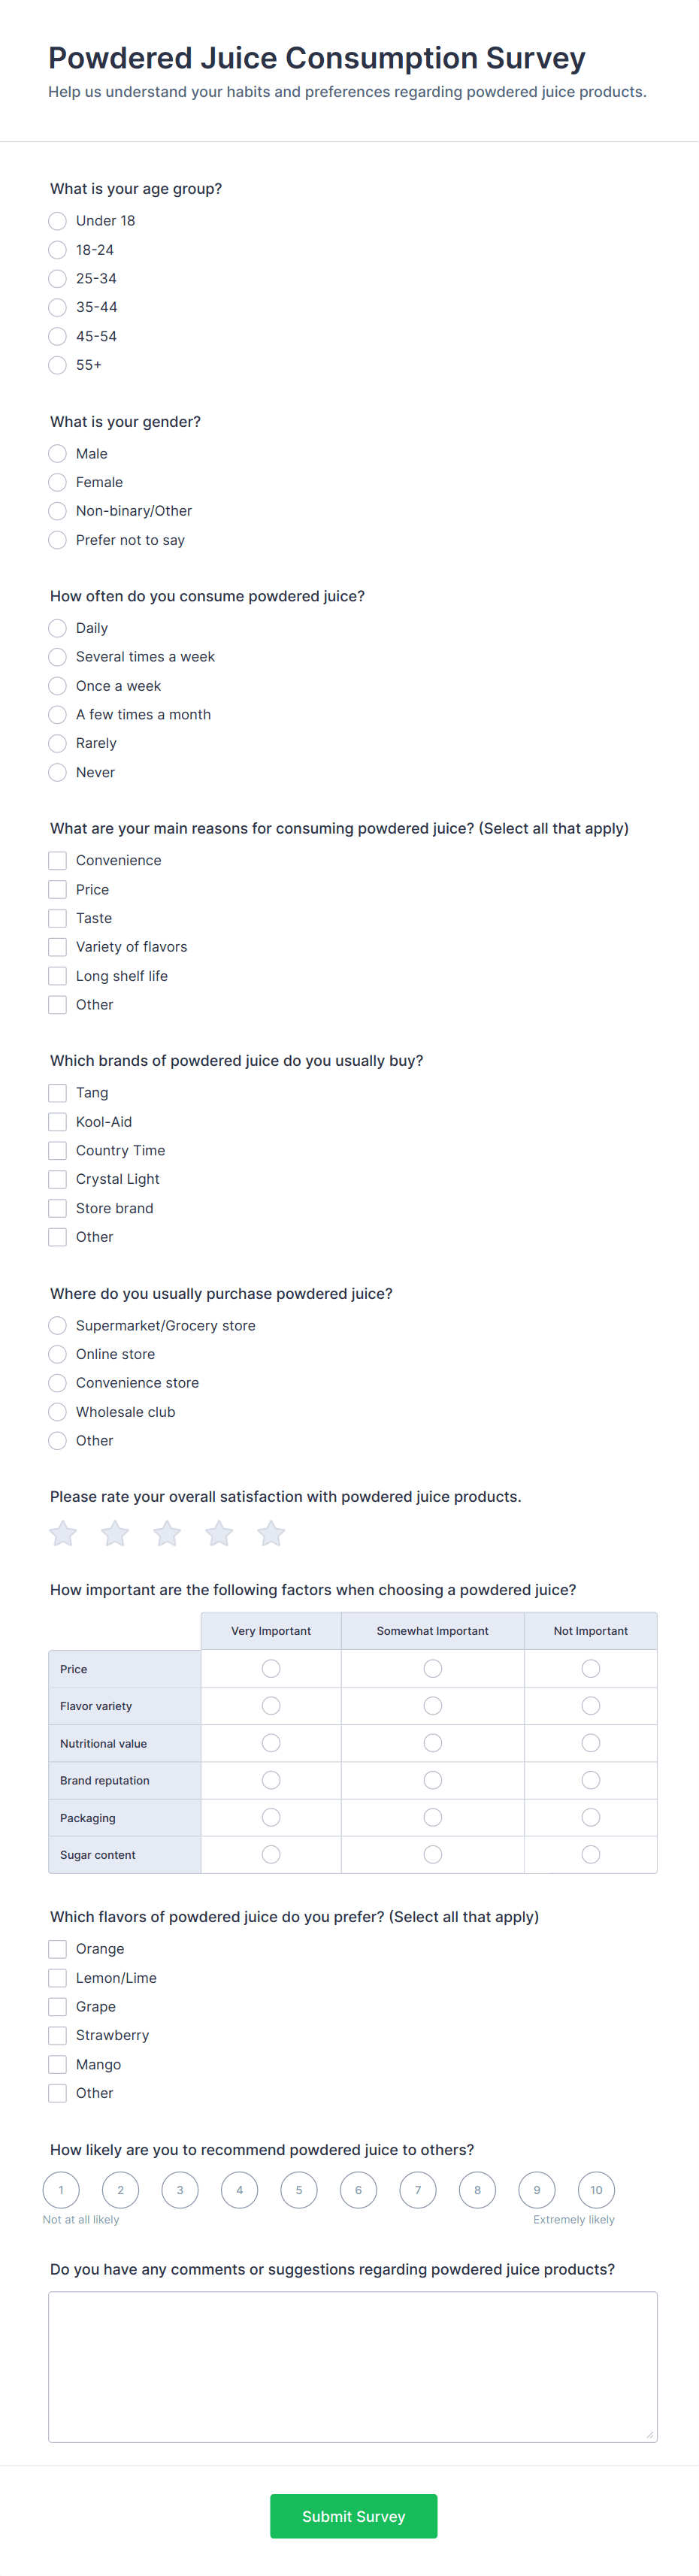This screenshot has height=2576, width=699.
Task: Check the Crystal Light brand
Action: point(57,1179)
